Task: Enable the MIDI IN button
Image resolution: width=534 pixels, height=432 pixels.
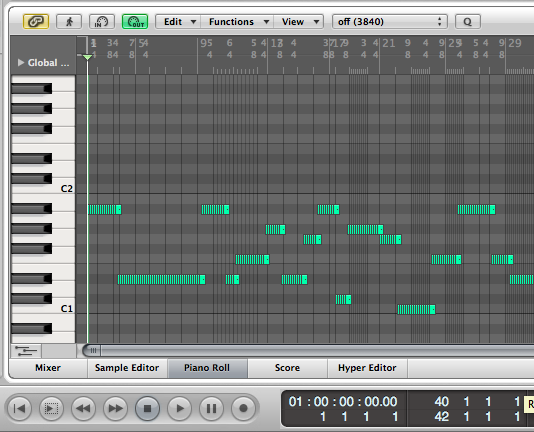Action: [x=101, y=22]
